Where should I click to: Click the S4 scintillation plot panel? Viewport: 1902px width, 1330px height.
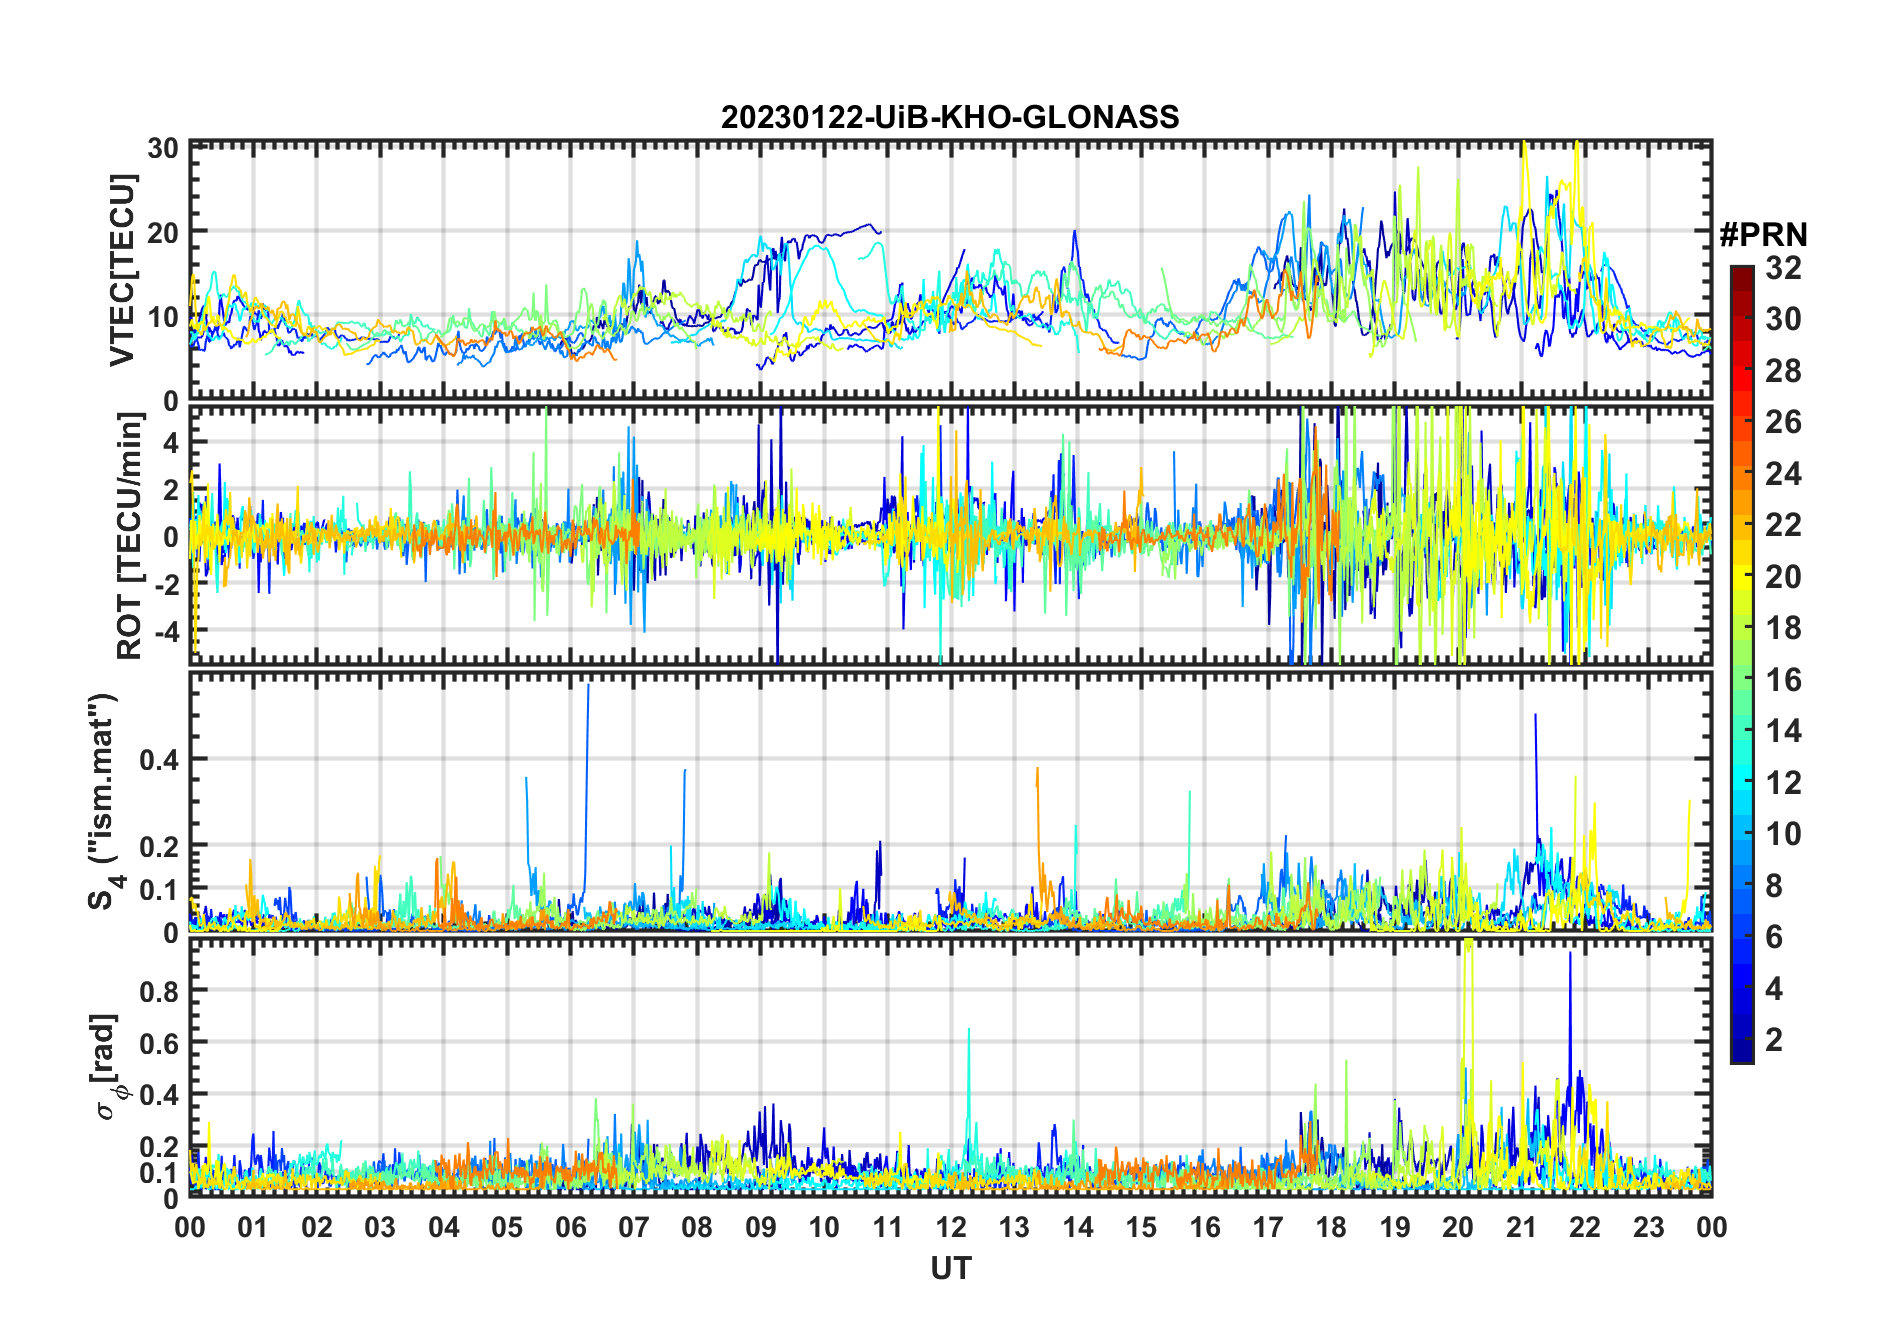click(950, 802)
